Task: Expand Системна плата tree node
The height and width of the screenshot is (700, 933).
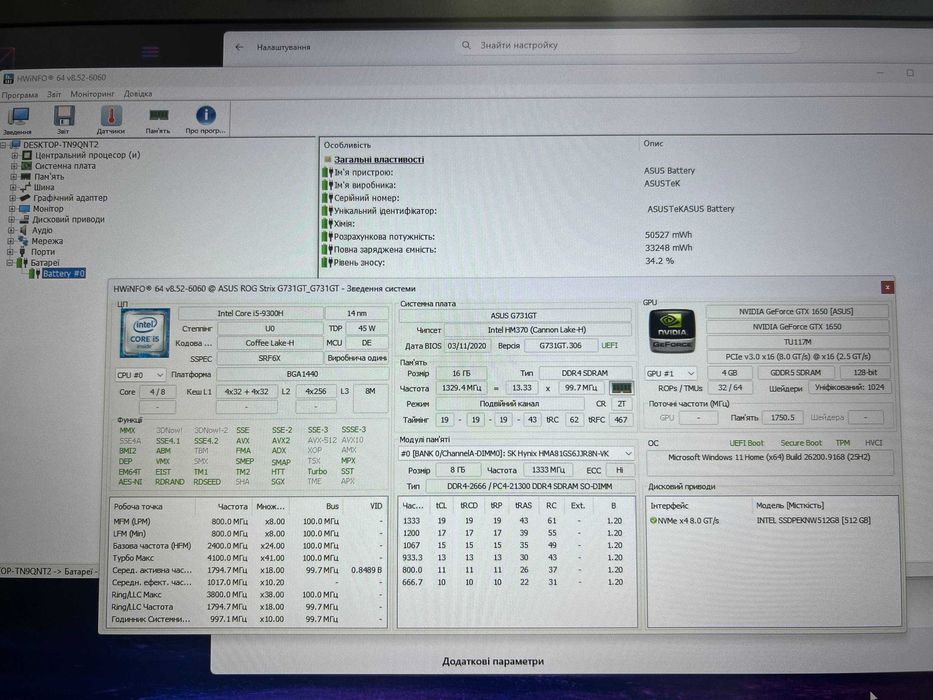Action: coord(14,166)
